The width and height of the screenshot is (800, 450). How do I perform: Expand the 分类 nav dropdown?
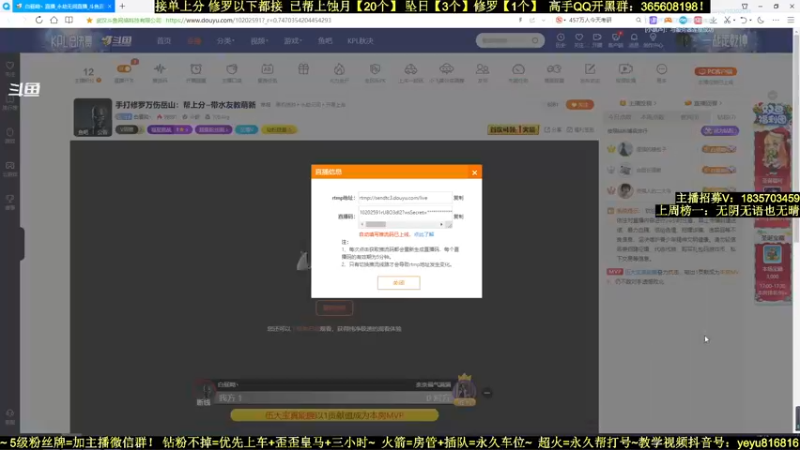pos(226,41)
